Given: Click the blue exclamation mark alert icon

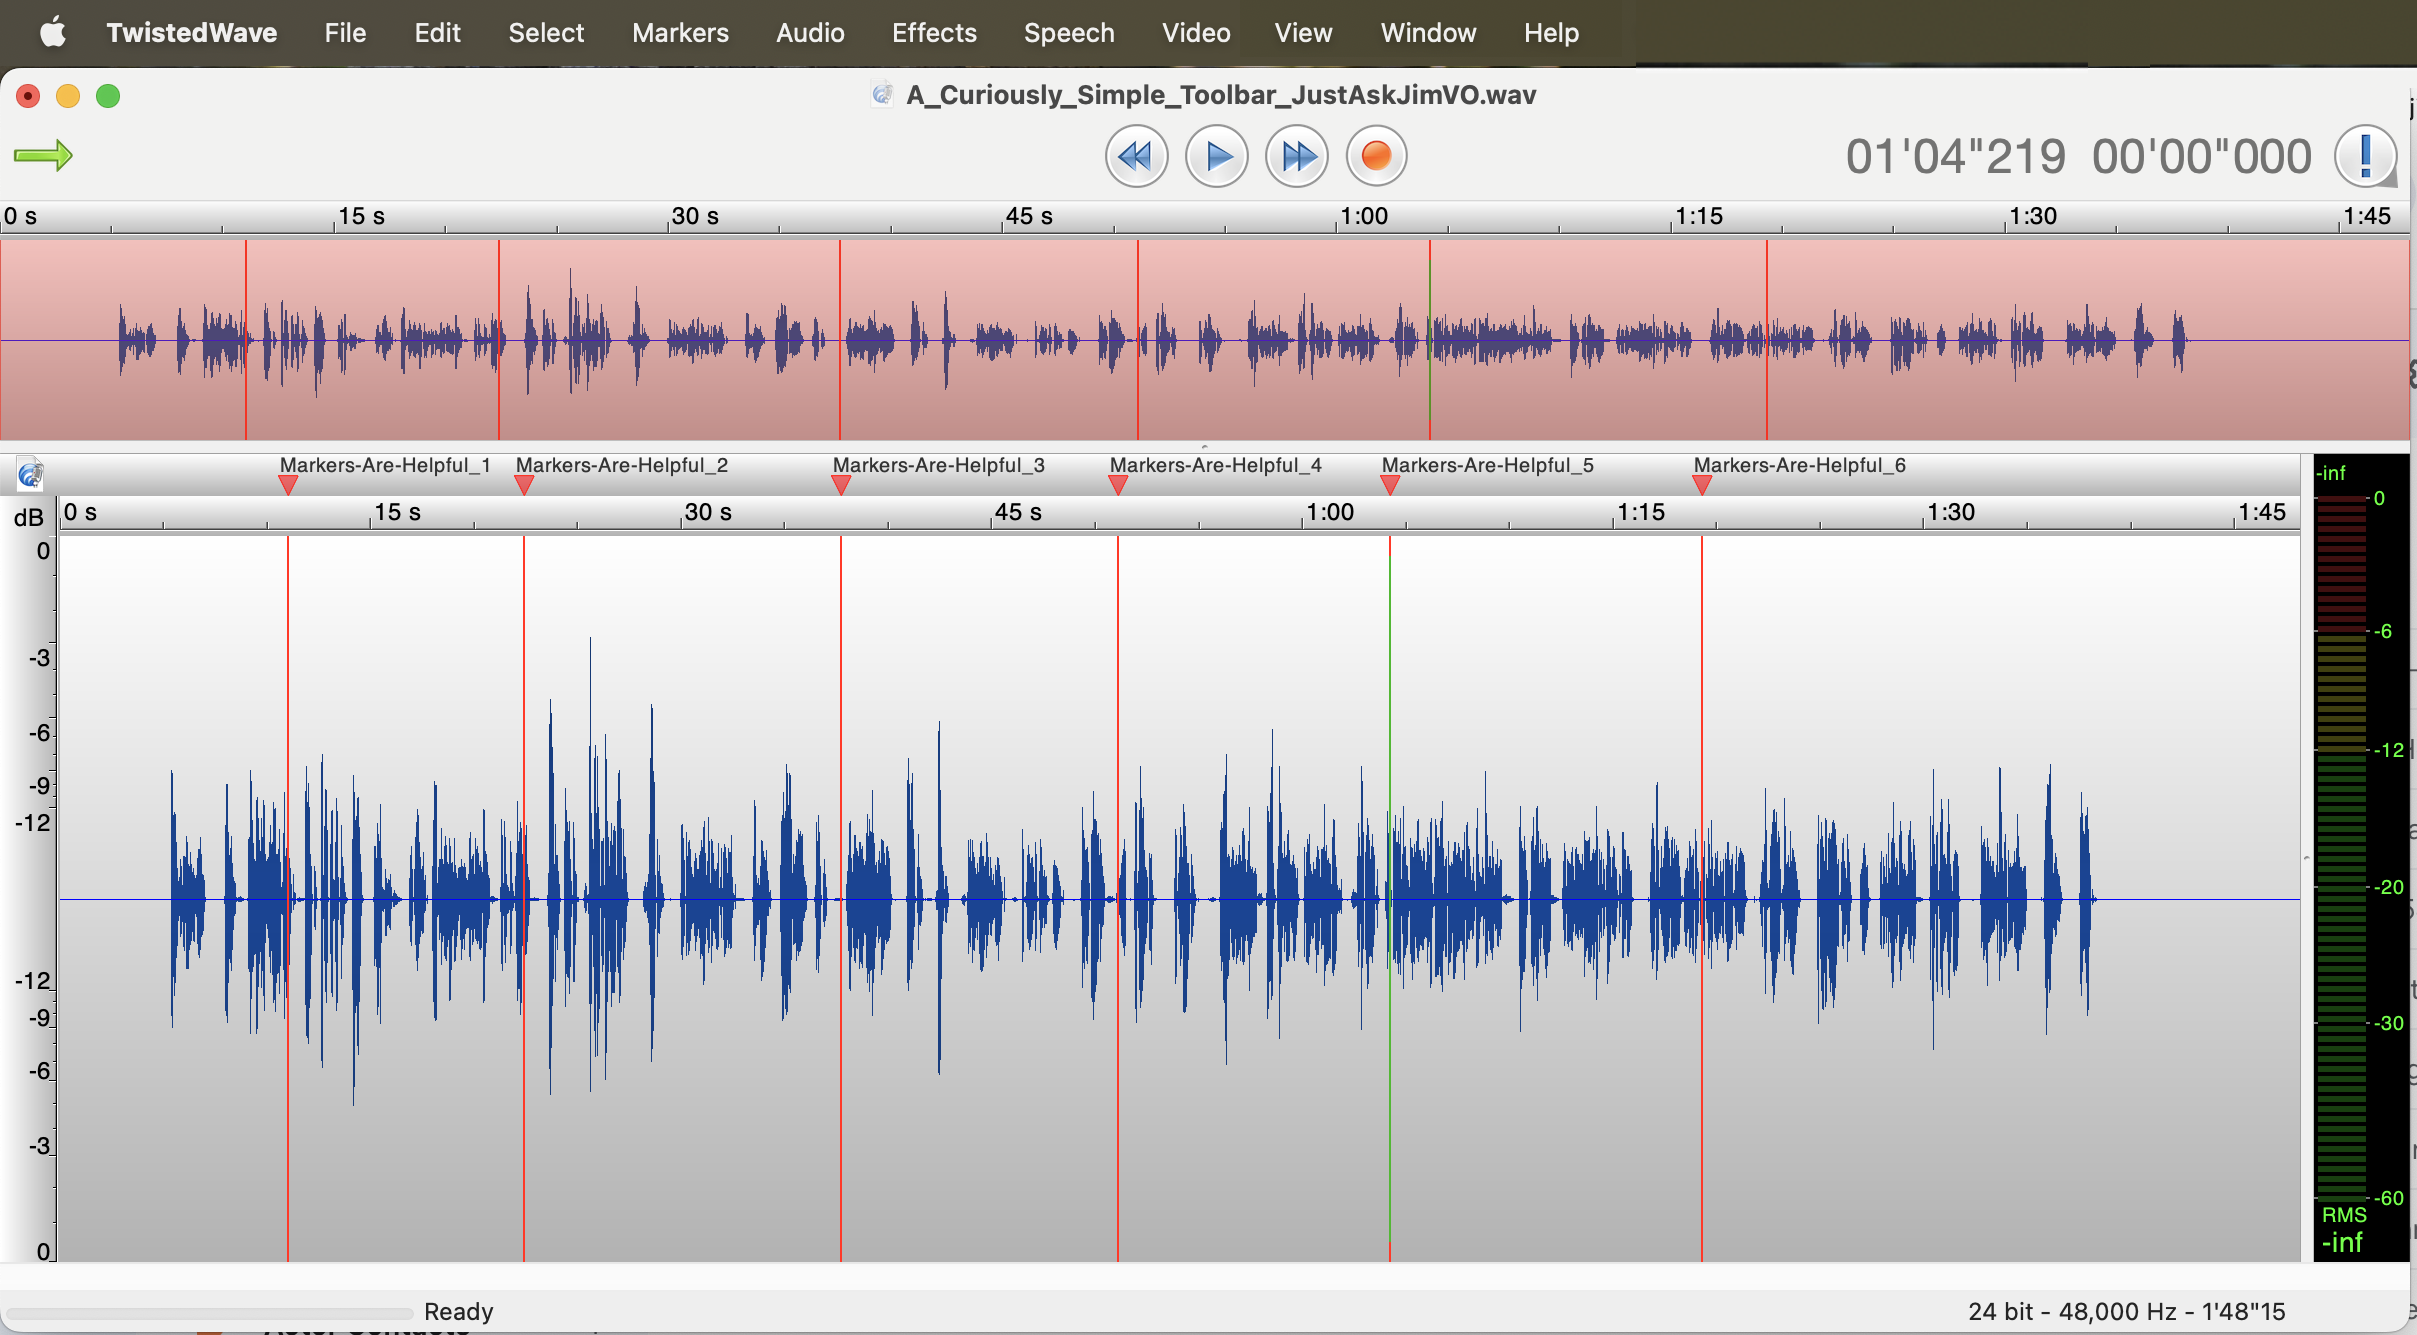Looking at the screenshot, I should point(2365,156).
